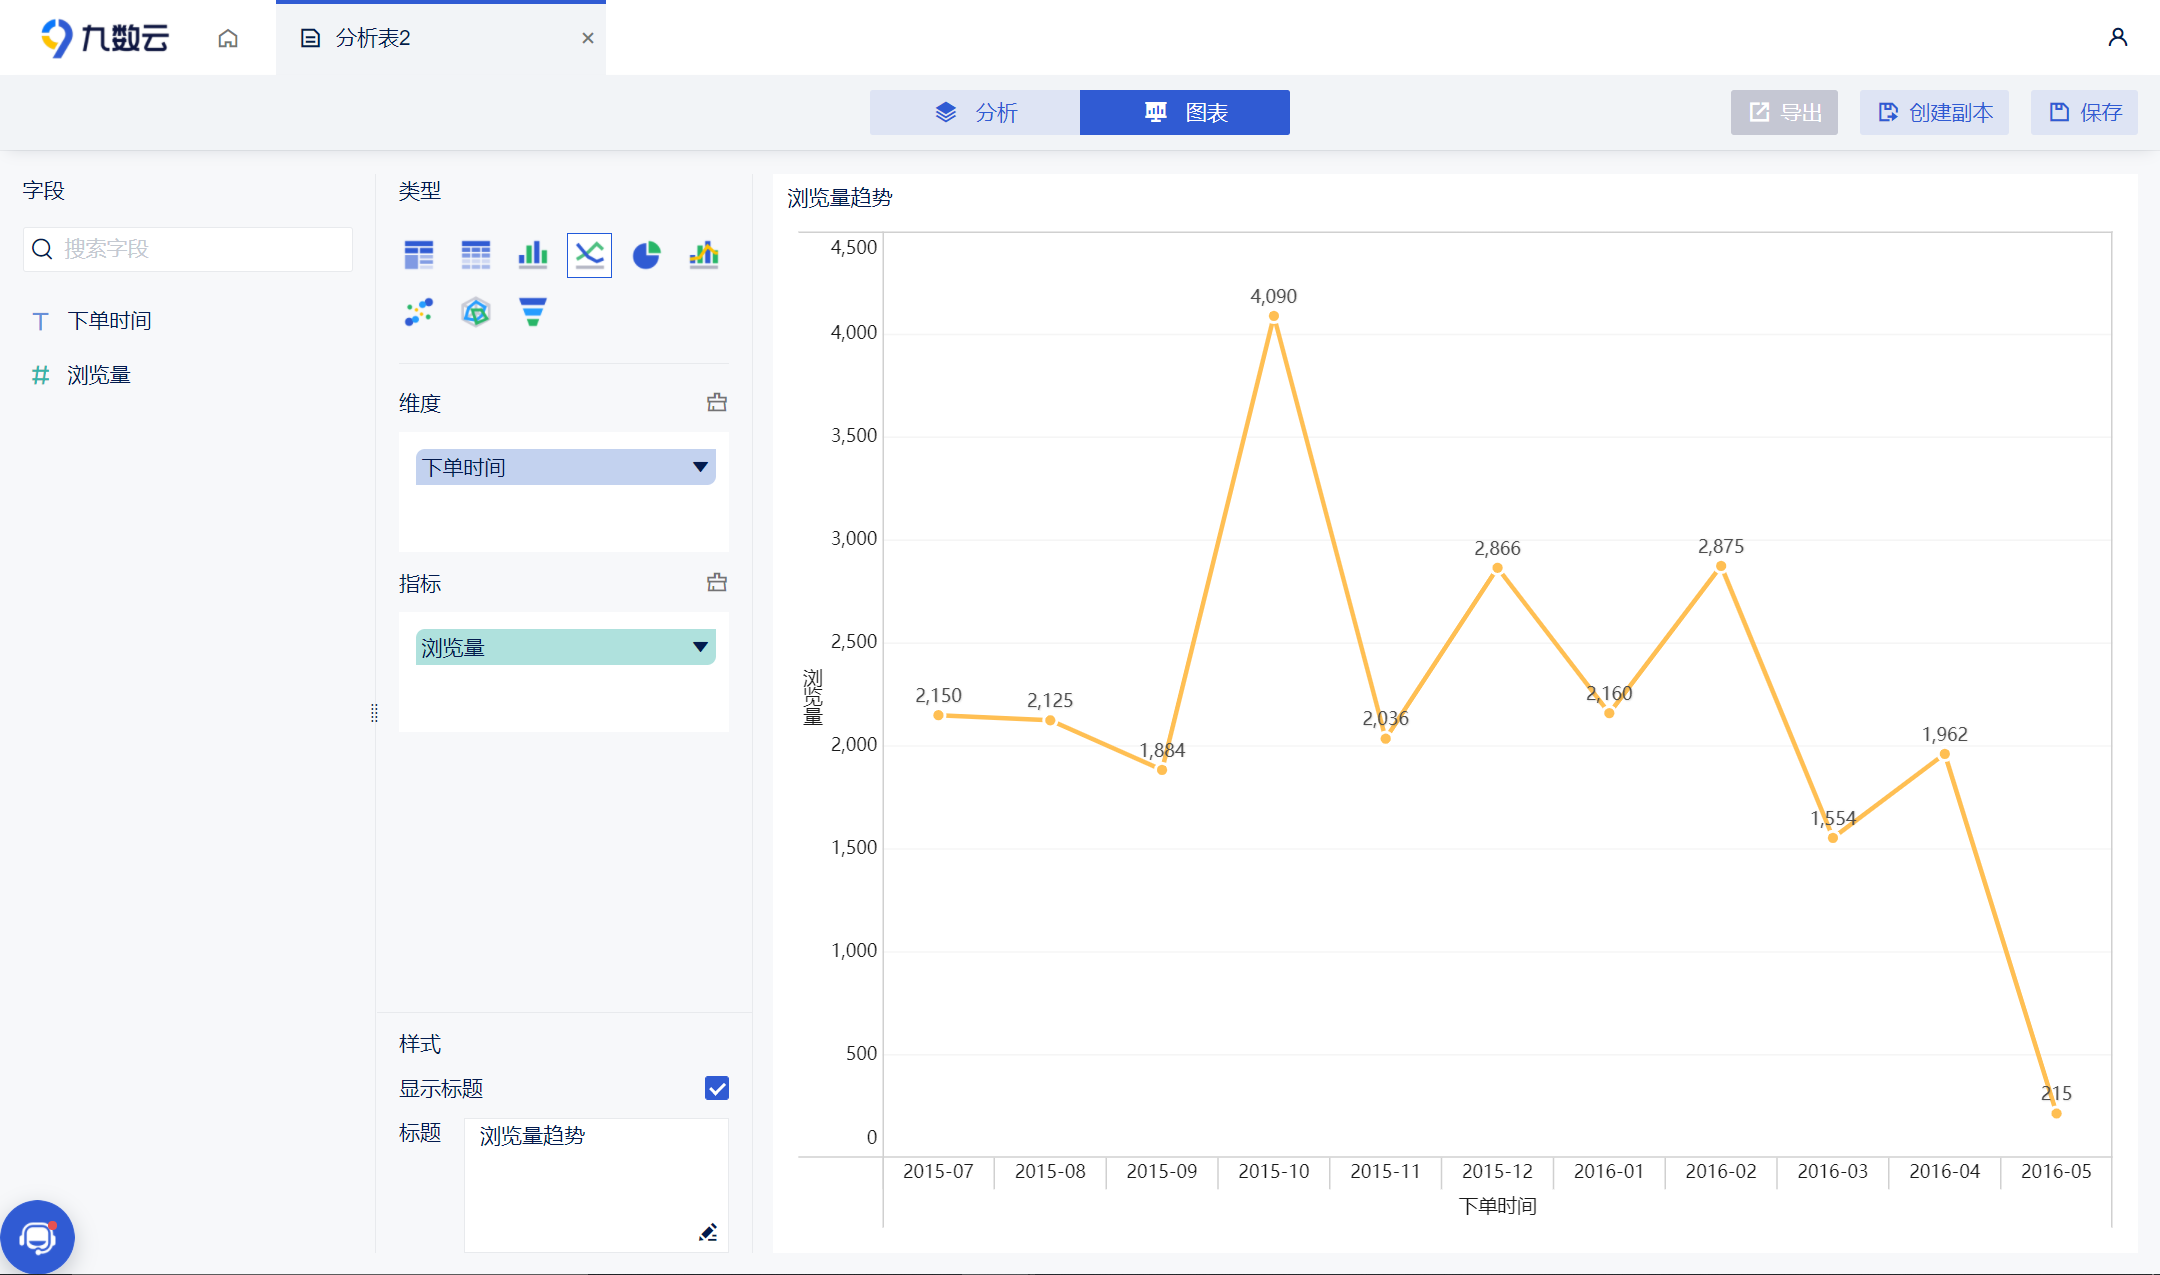Uncheck the 显示标题 checkbox
Viewport: 2160px width, 1275px height.
pyautogui.click(x=717, y=1088)
